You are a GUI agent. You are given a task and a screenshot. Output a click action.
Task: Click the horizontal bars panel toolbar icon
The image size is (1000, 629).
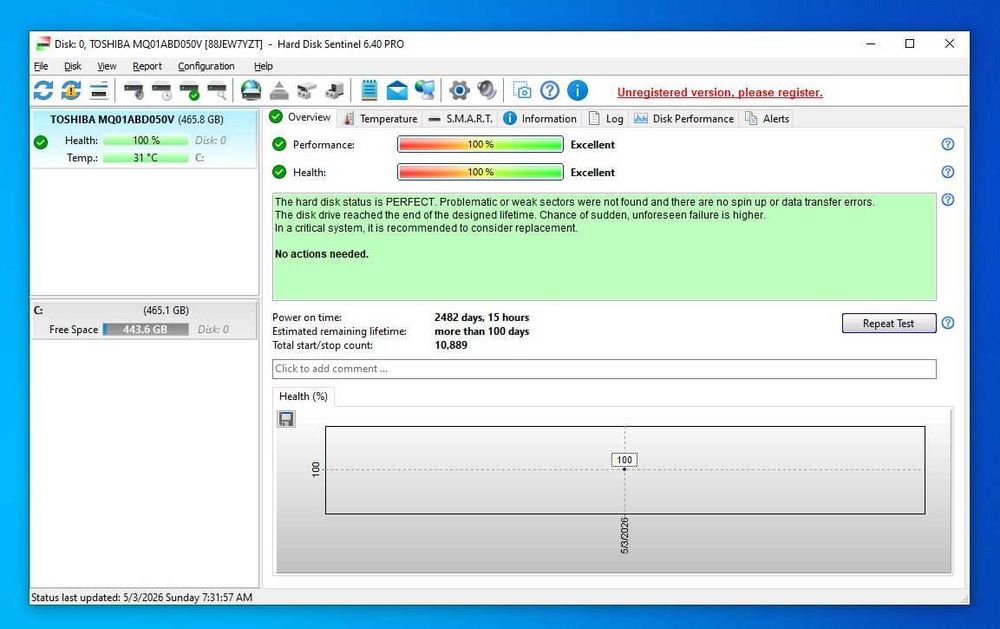pos(99,91)
